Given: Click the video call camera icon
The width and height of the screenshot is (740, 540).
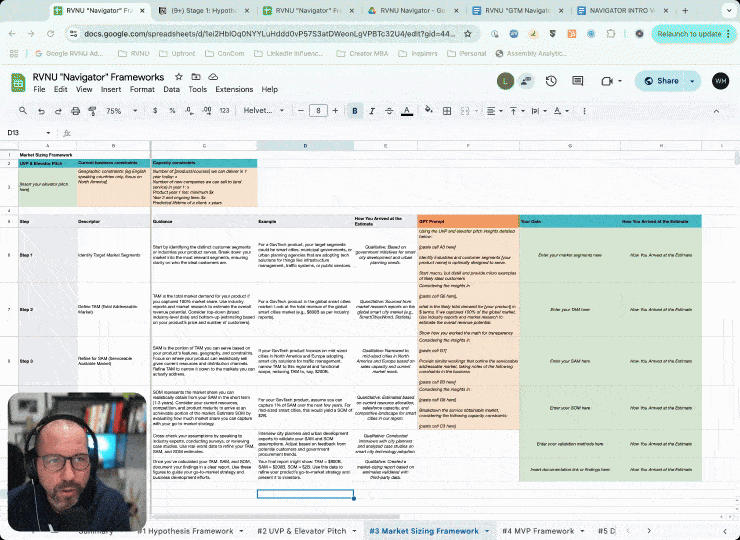Looking at the screenshot, I should 607,81.
